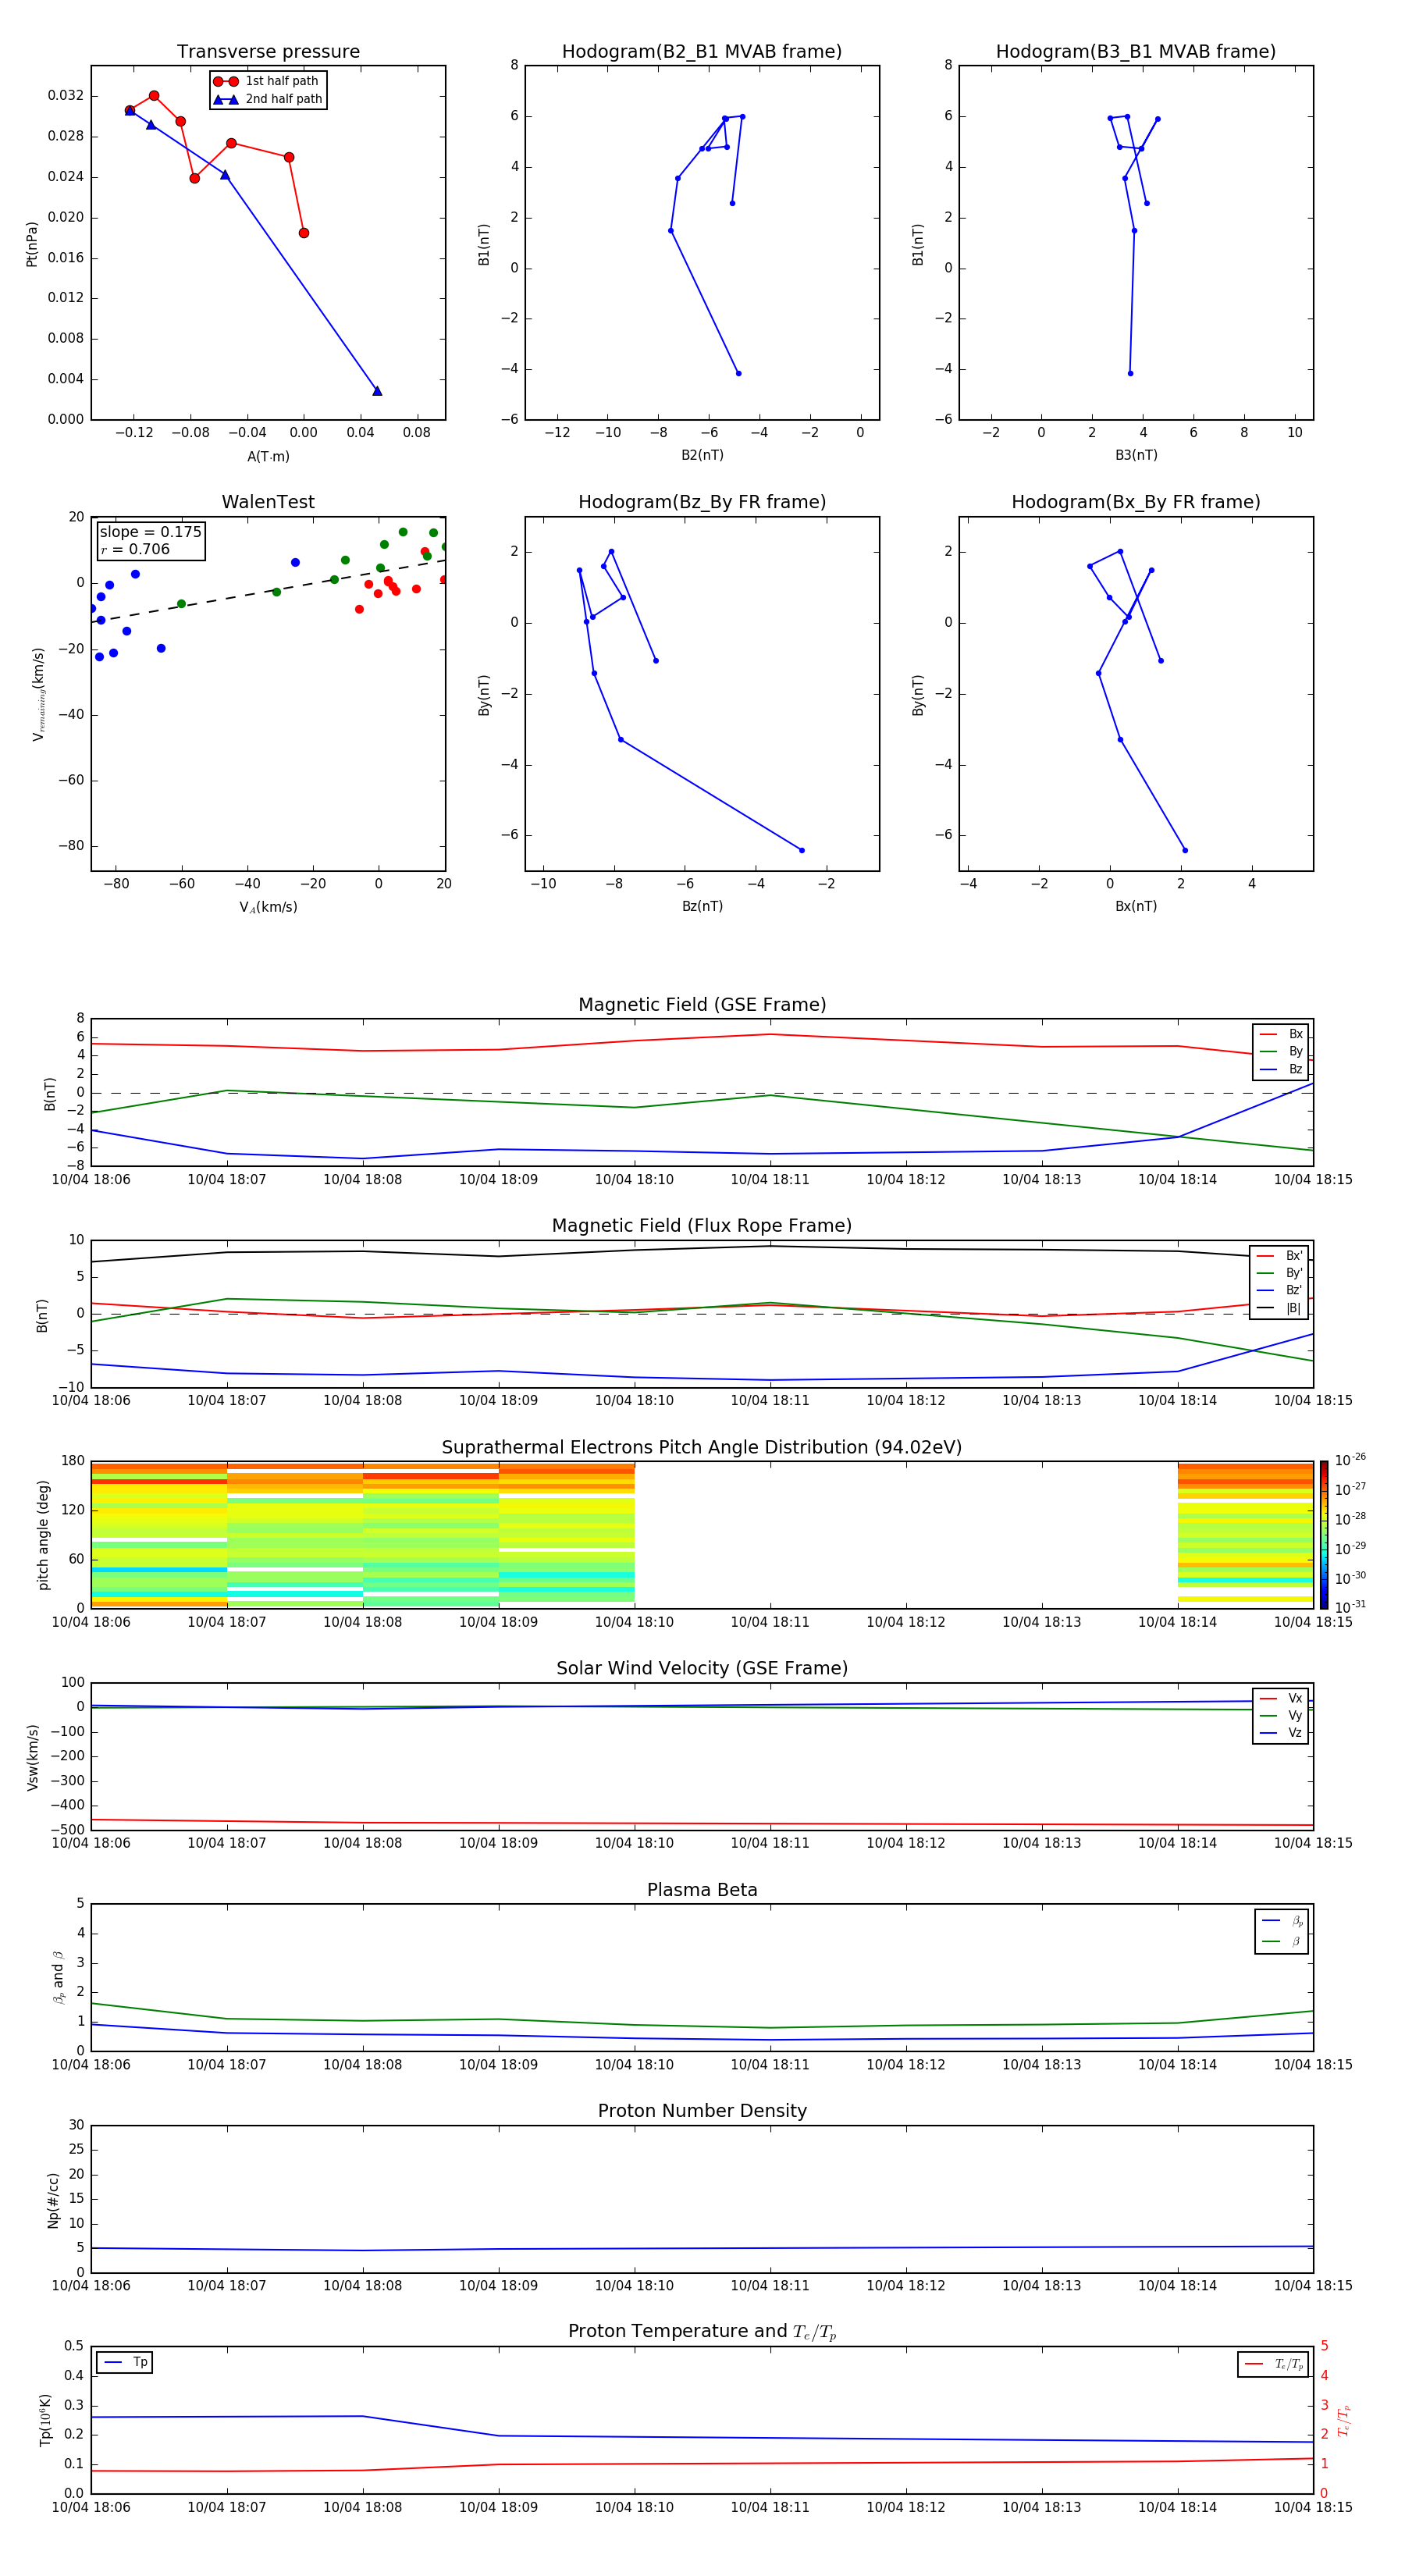1405x2576 pixels.
Task: Click the 'Magnetic Field (Flux Rope Frame)' title
Action: pyautogui.click(x=702, y=1226)
